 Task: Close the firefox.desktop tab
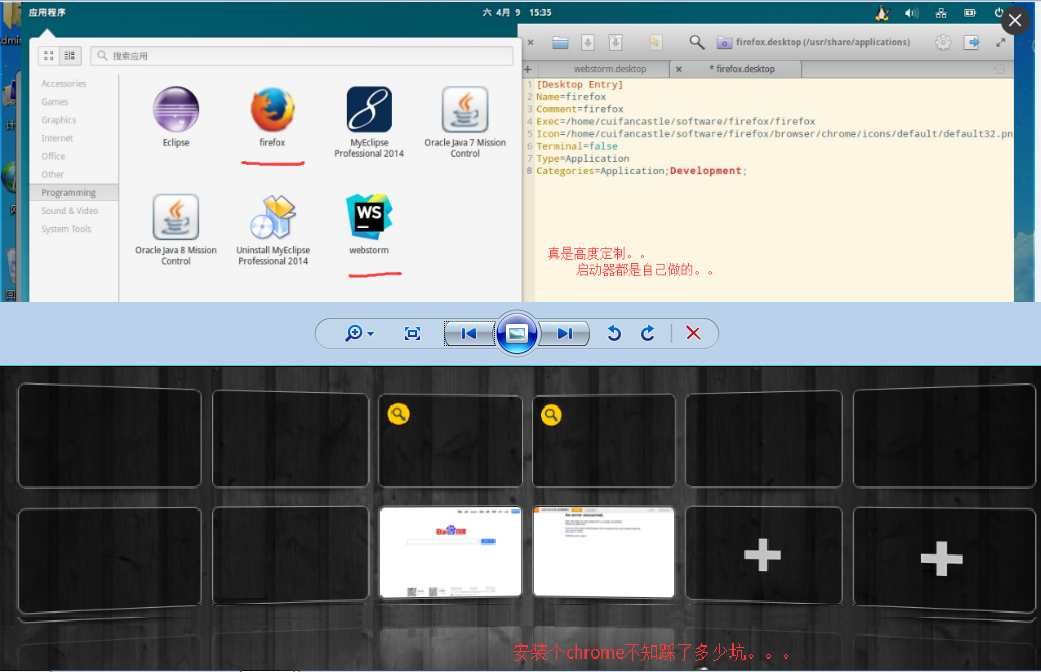[679, 69]
